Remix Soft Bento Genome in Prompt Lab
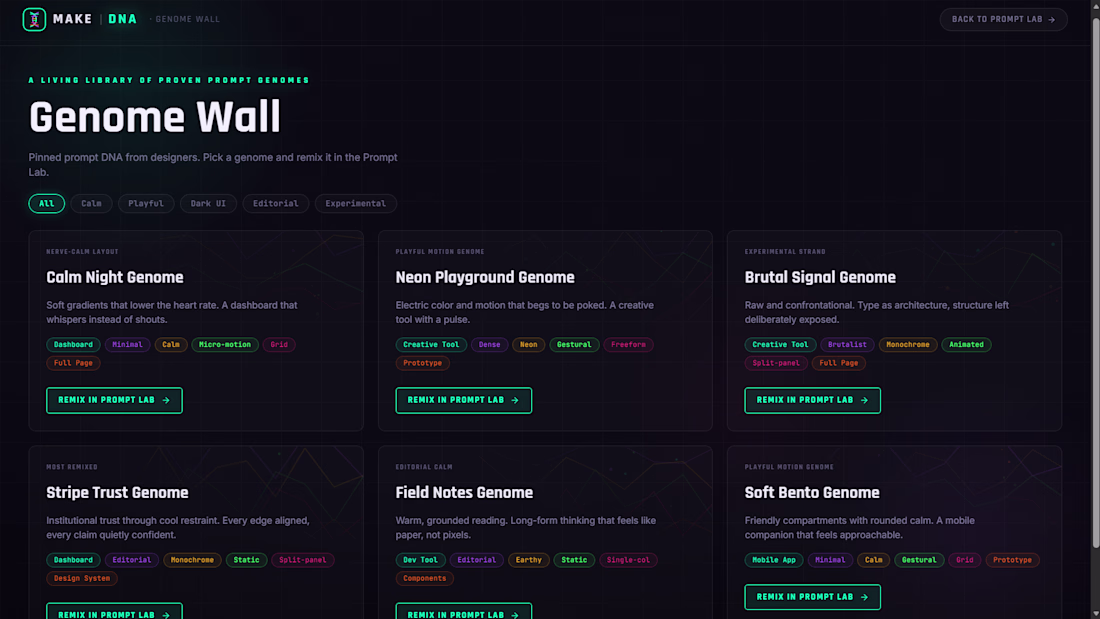The image size is (1100, 619). click(x=812, y=597)
